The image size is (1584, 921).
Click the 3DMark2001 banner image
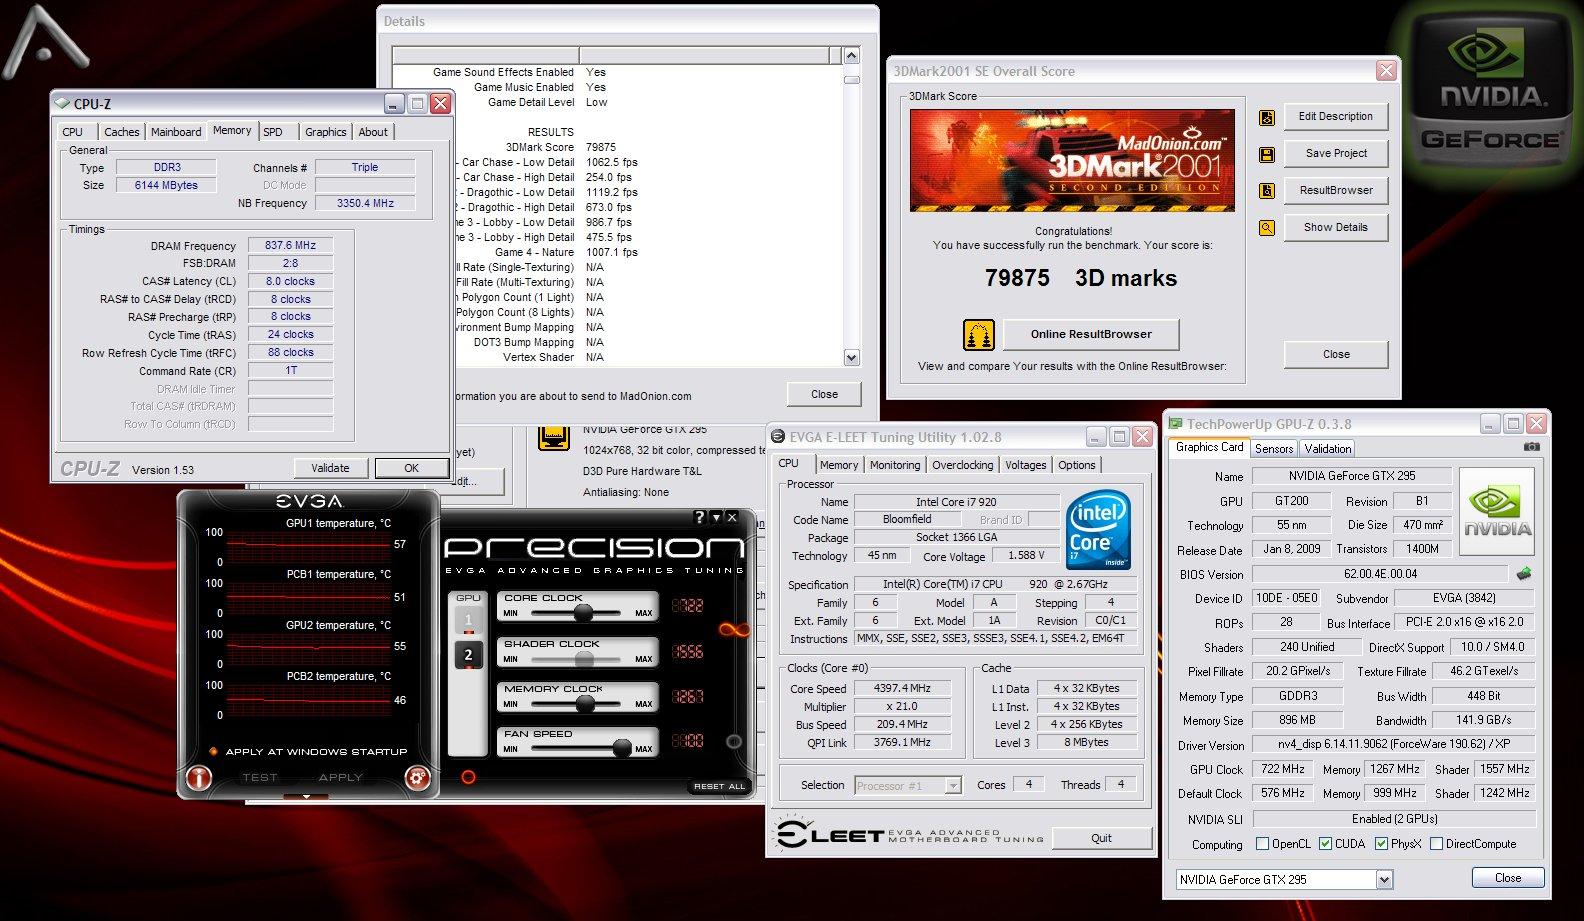click(1072, 160)
